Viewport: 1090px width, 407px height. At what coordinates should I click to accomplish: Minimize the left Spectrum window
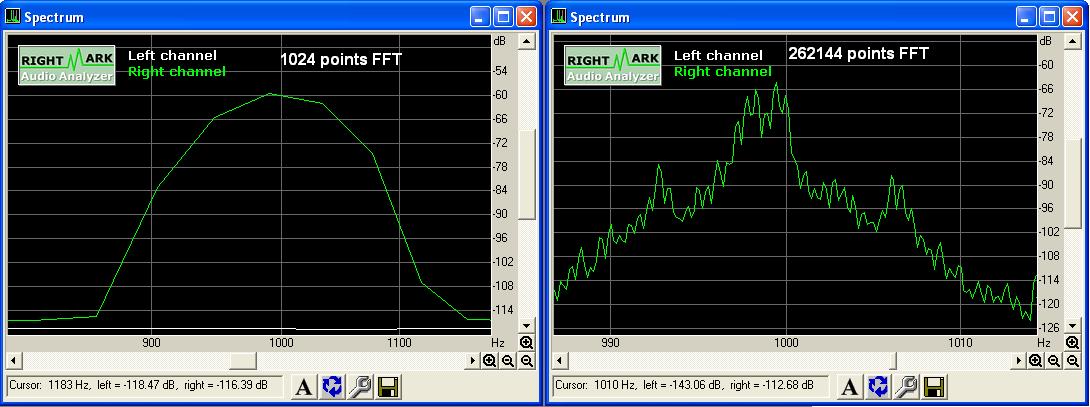coord(480,17)
